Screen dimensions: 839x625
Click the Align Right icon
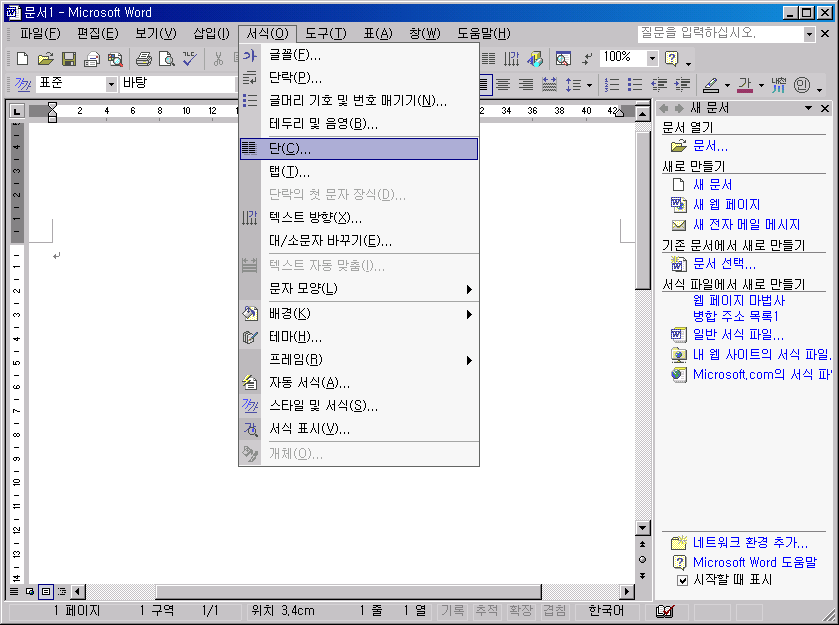click(526, 85)
